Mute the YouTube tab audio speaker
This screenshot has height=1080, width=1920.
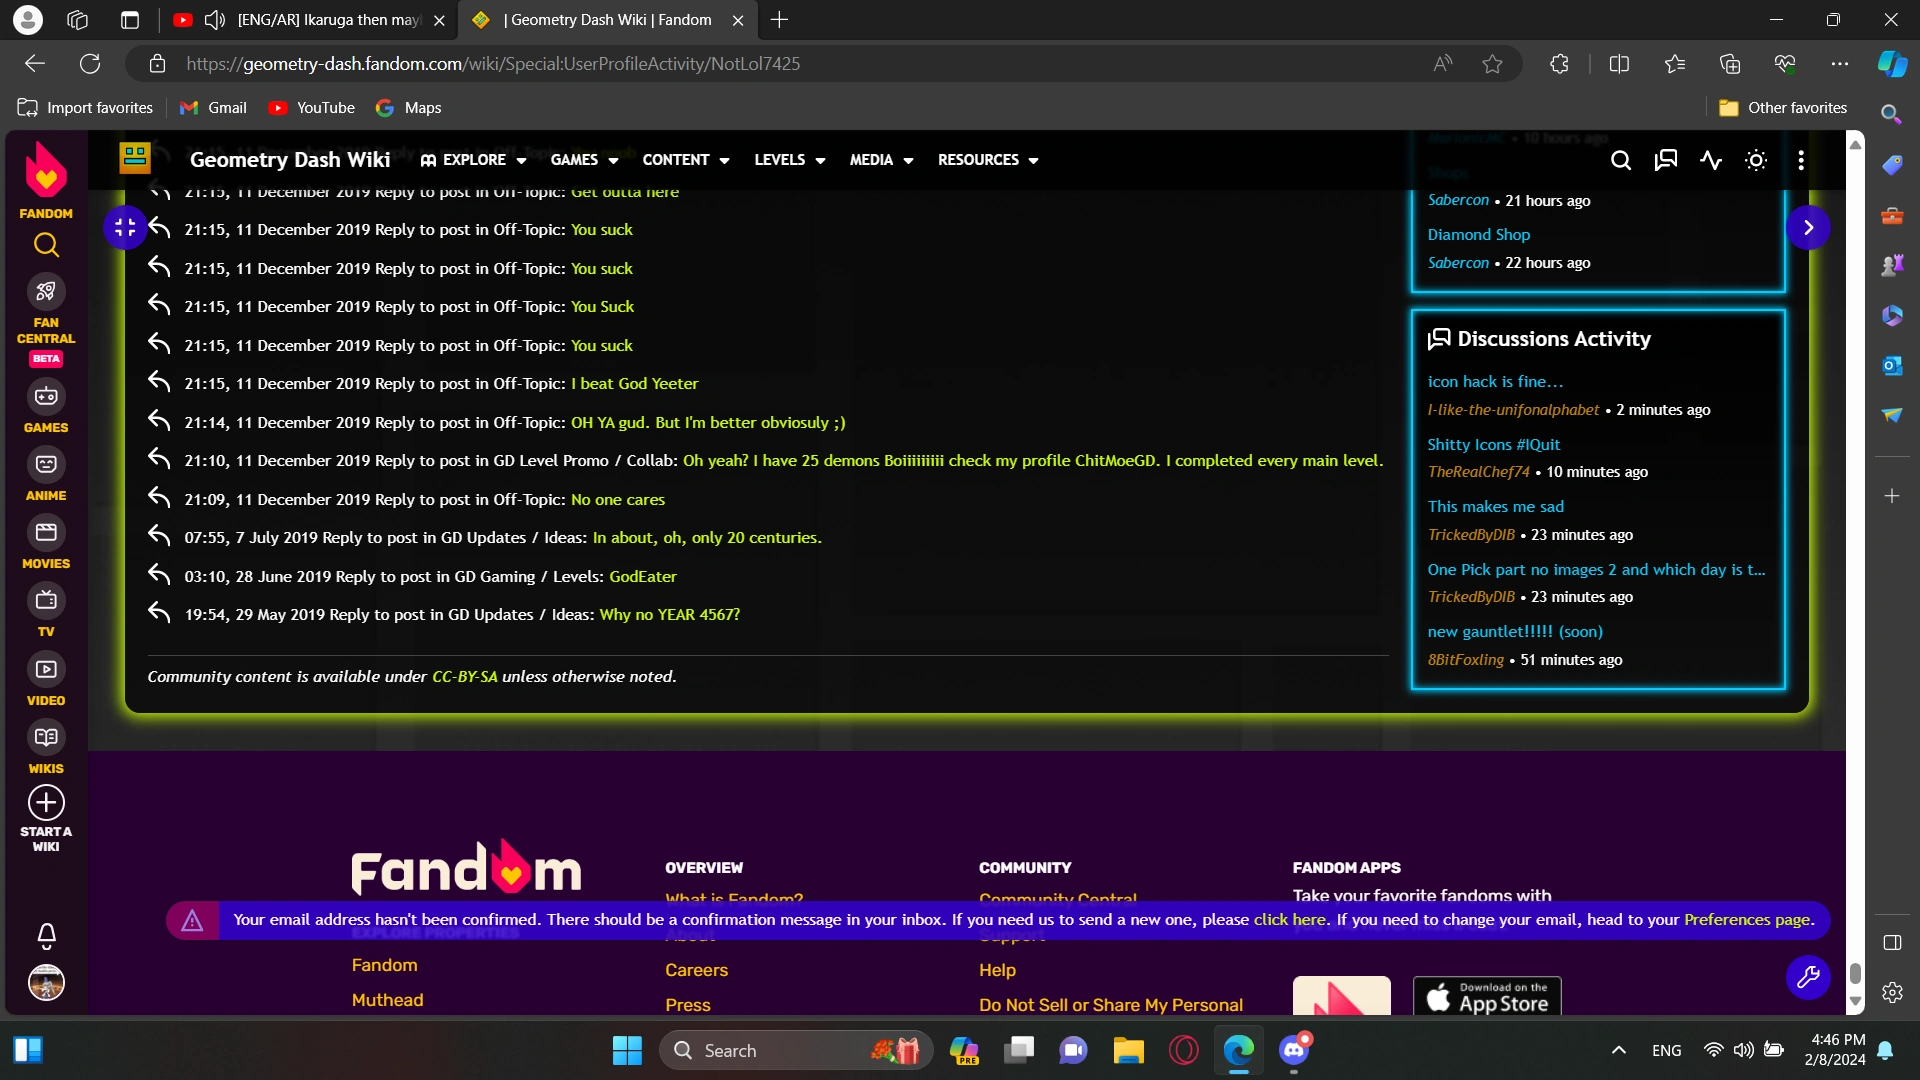(215, 20)
